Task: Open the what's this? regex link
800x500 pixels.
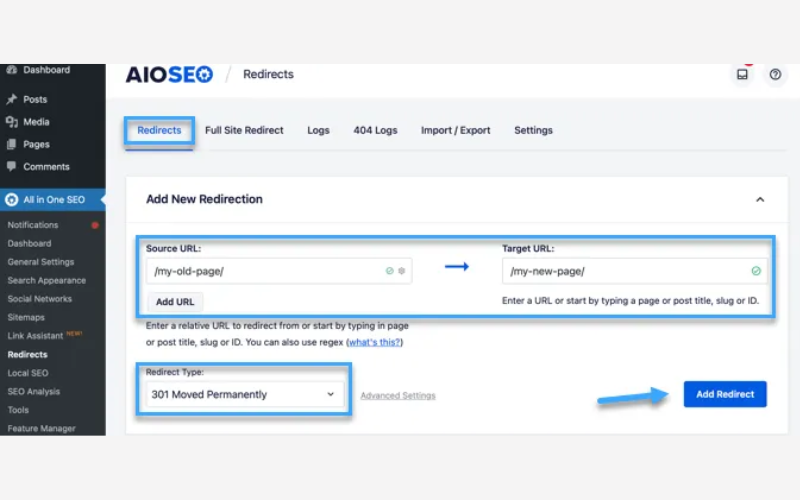Action: point(374,342)
